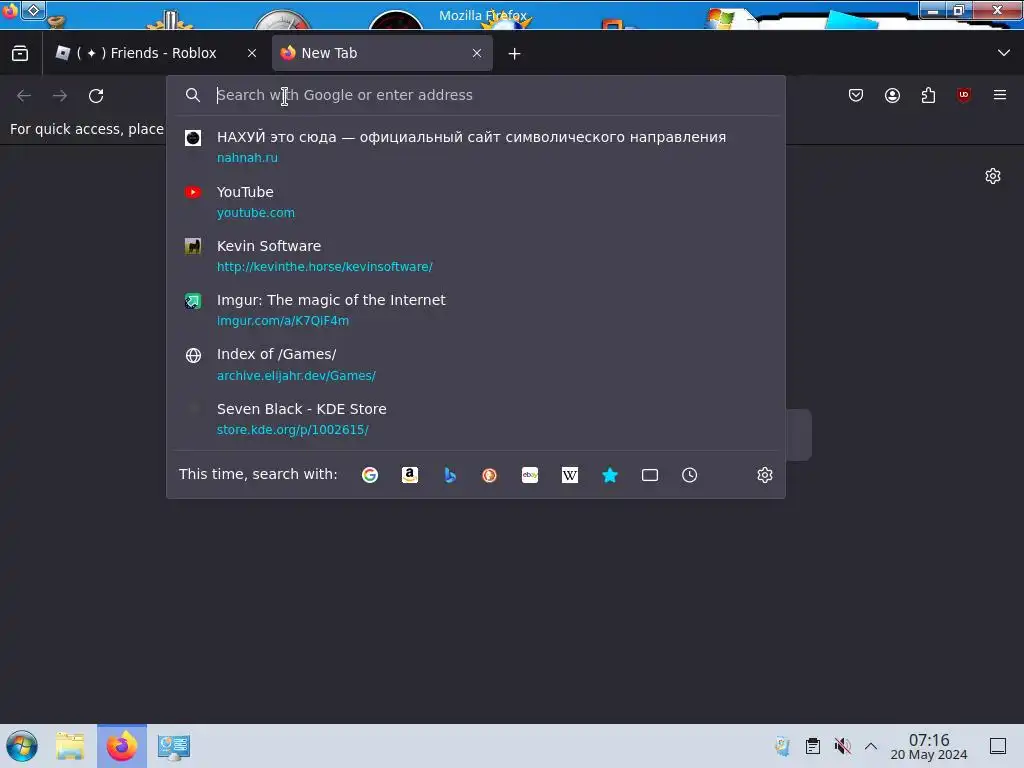Search this time with DuckDuckGo
This screenshot has height=768, width=1024.
point(490,475)
